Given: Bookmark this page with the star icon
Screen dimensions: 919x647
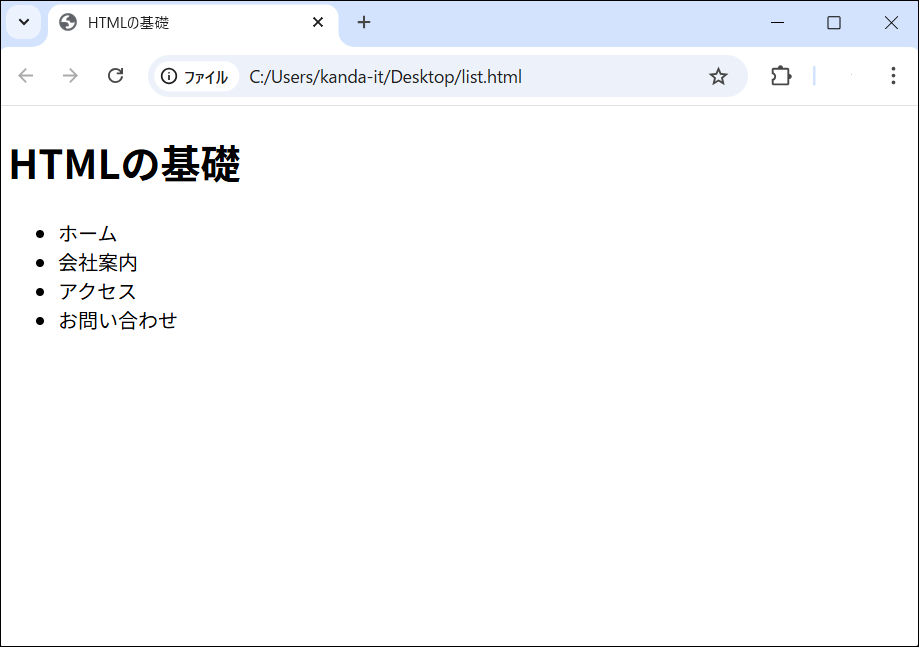Looking at the screenshot, I should [718, 77].
